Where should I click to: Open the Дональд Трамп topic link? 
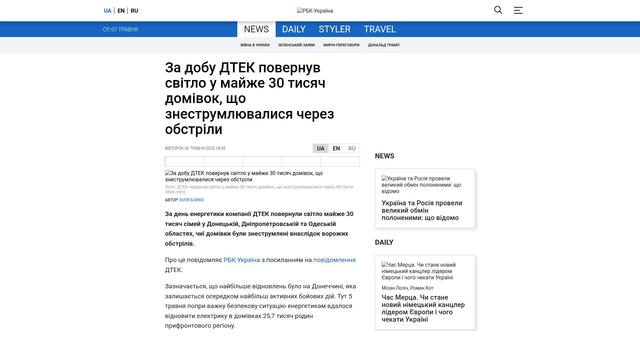click(x=384, y=45)
